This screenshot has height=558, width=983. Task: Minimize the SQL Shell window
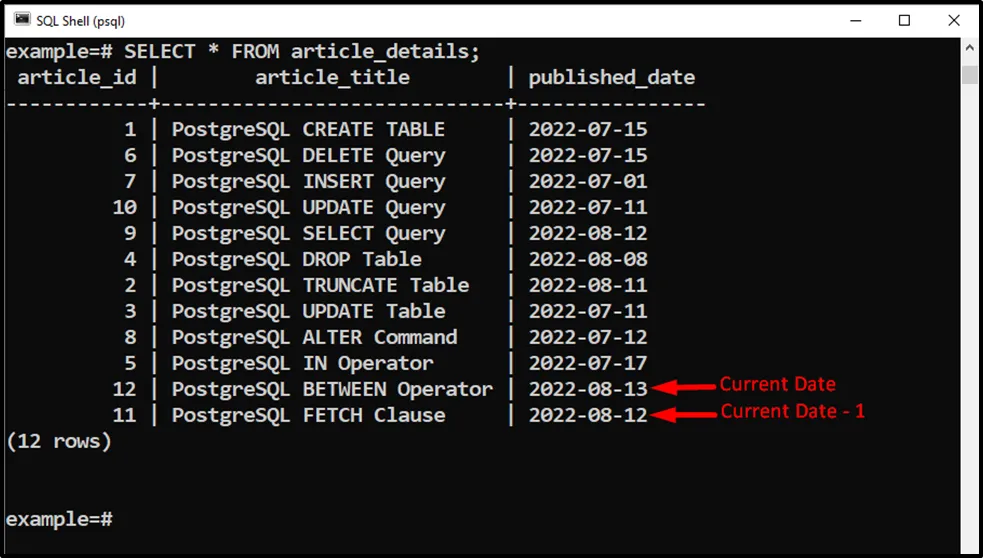(855, 20)
